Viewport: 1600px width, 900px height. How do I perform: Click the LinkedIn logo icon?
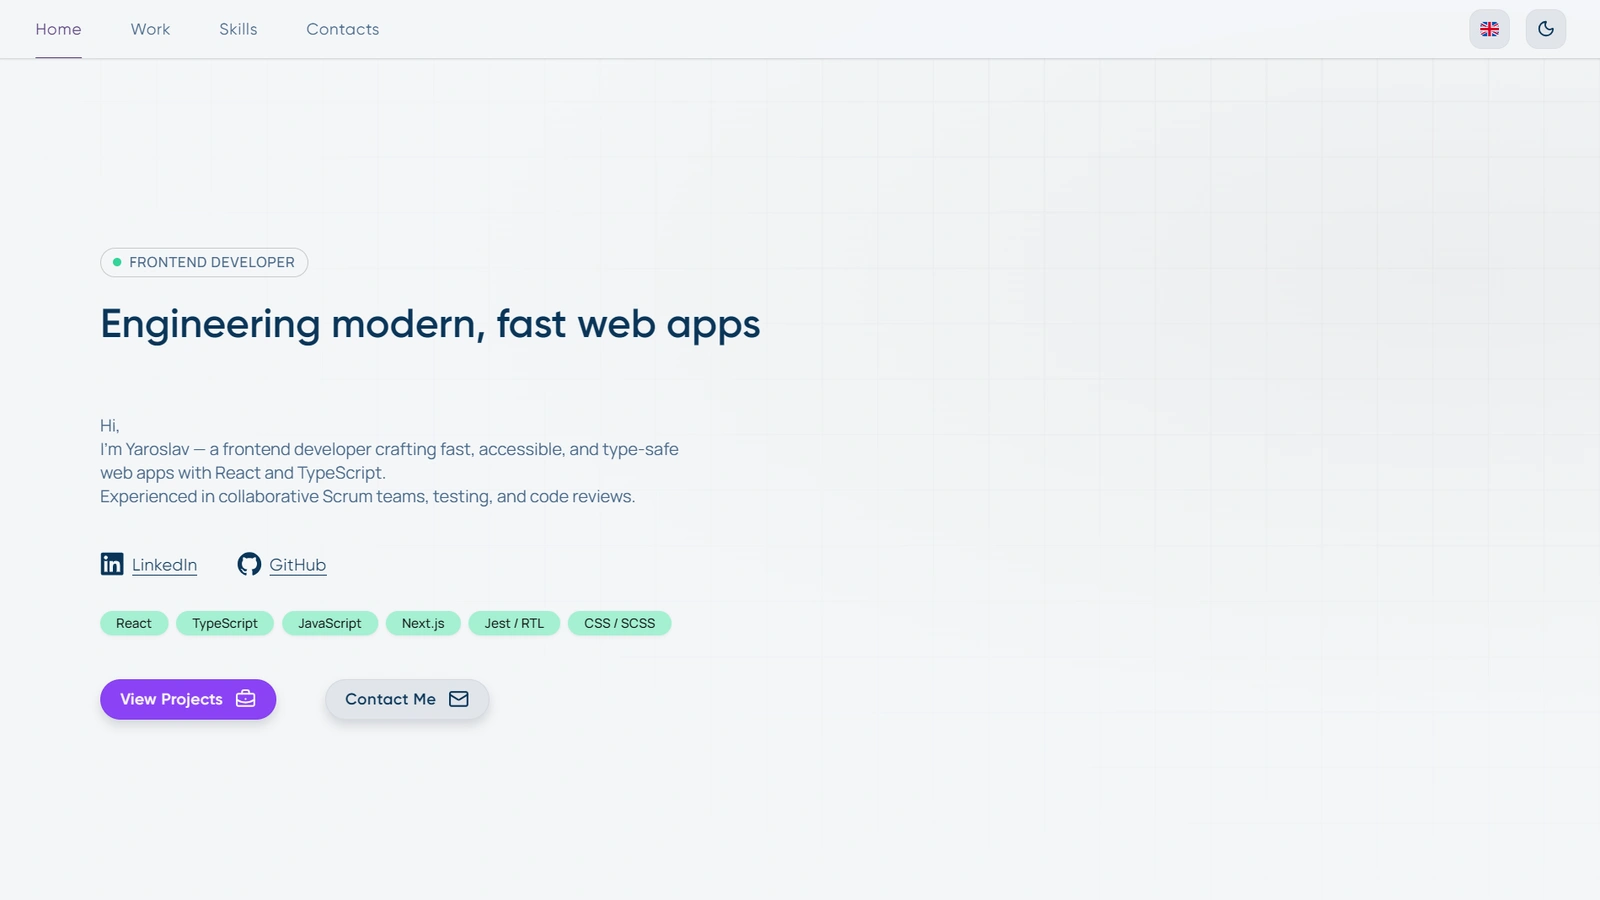[112, 564]
